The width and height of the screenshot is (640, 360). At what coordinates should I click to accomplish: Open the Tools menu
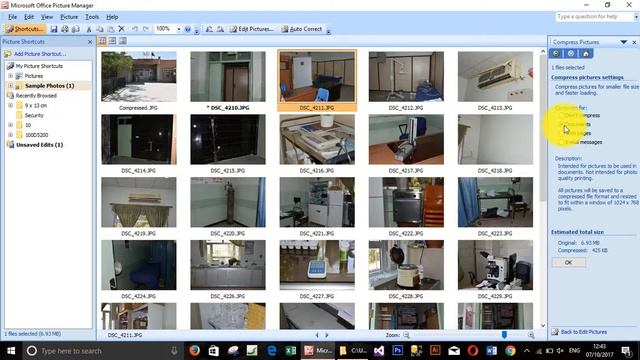coord(92,17)
